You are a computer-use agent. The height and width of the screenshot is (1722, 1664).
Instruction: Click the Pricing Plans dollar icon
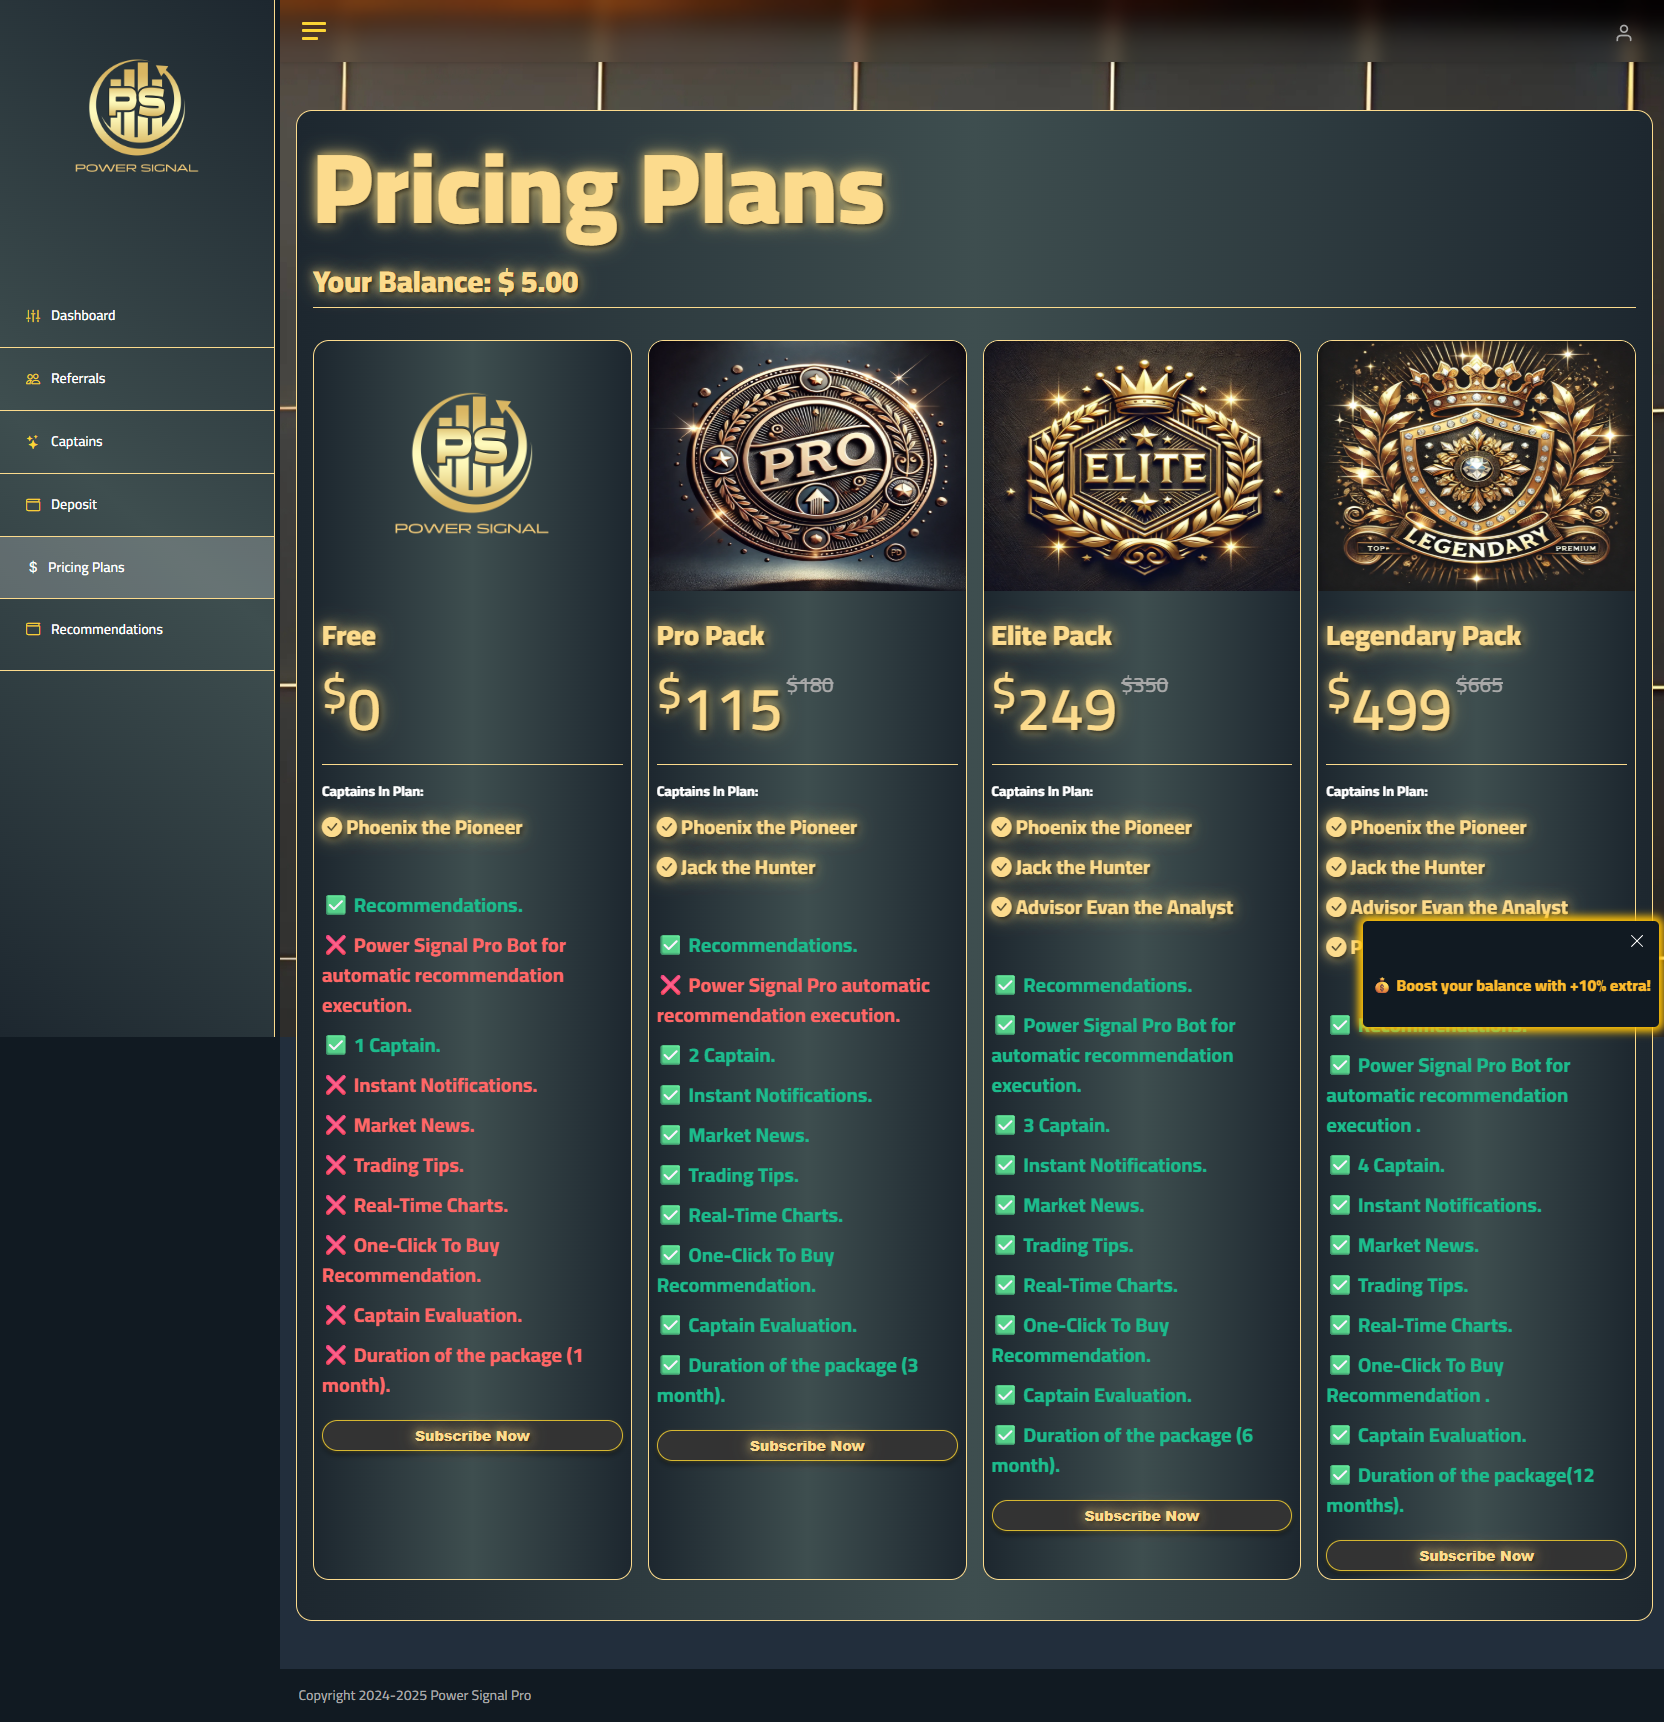pos(33,568)
